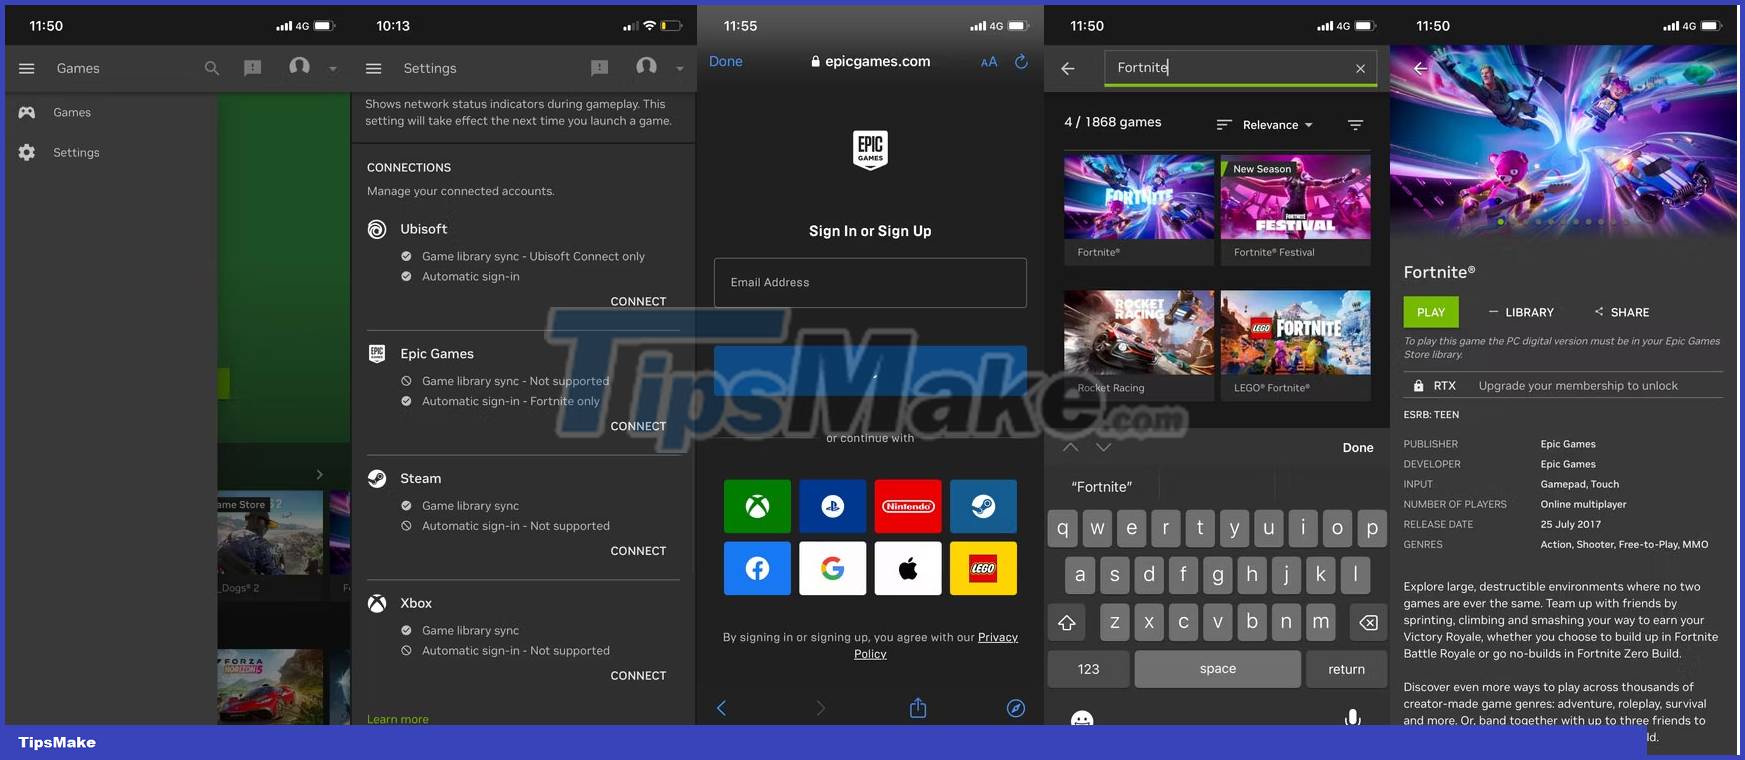Go back in browser toolbar
The height and width of the screenshot is (760, 1745).
pyautogui.click(x=721, y=708)
